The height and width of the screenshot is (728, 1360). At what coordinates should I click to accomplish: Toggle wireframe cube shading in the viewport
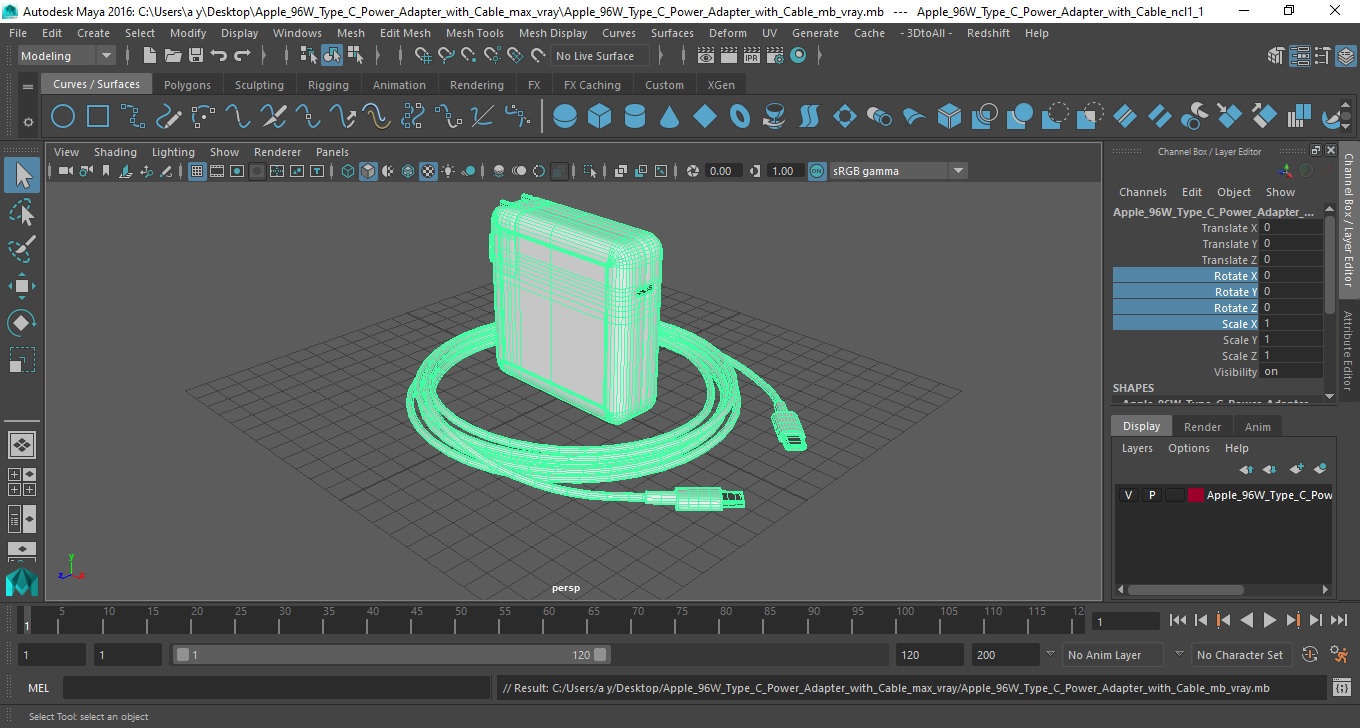(348, 171)
